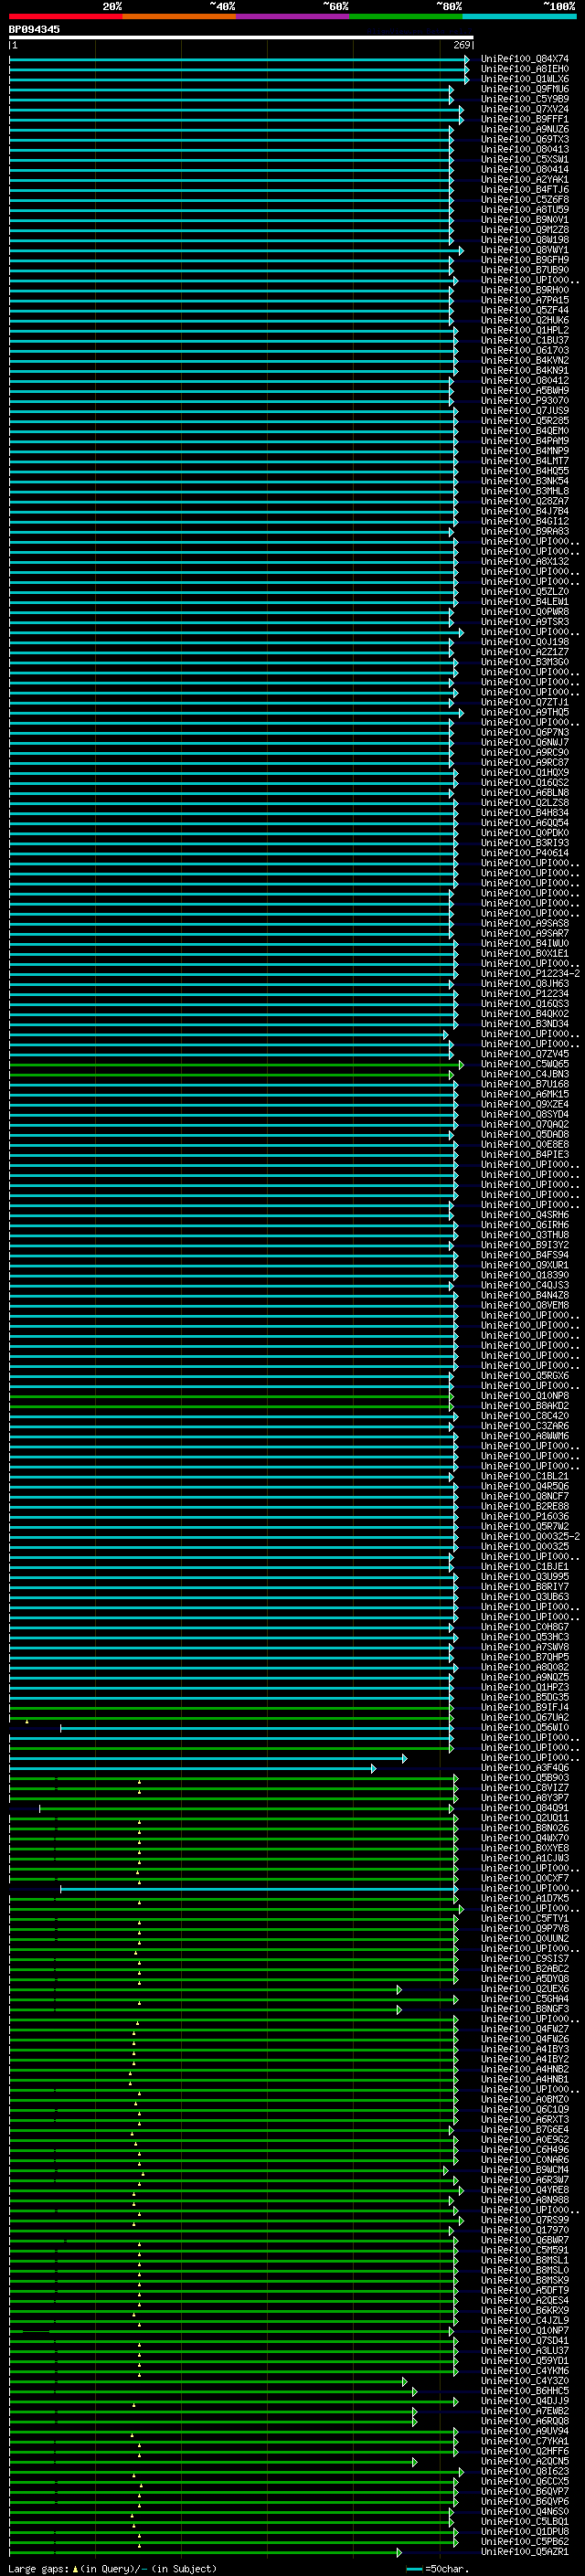Image resolution: width=585 pixels, height=2576 pixels.
Task: Select hit label UniRef100_C1BU37
Action: pos(524,340)
